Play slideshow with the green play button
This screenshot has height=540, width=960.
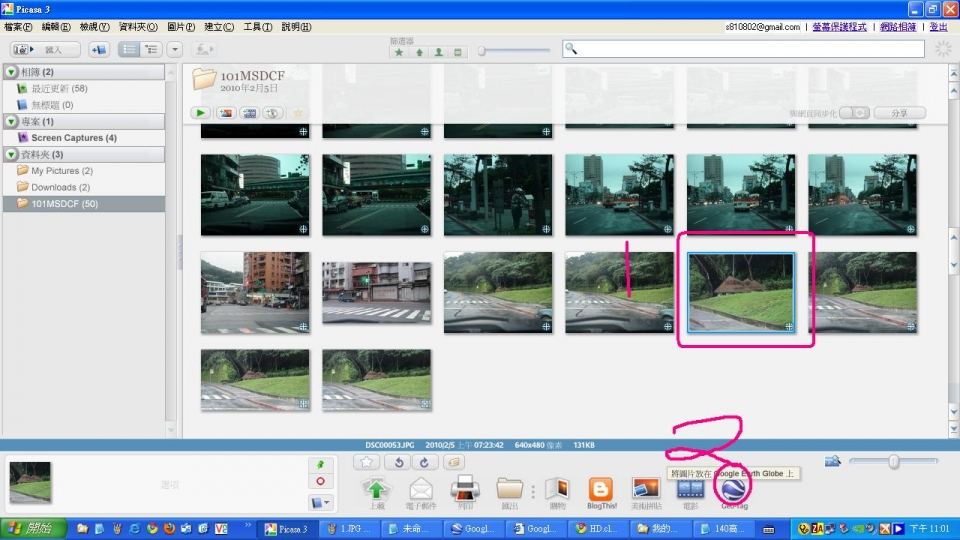pyautogui.click(x=201, y=113)
